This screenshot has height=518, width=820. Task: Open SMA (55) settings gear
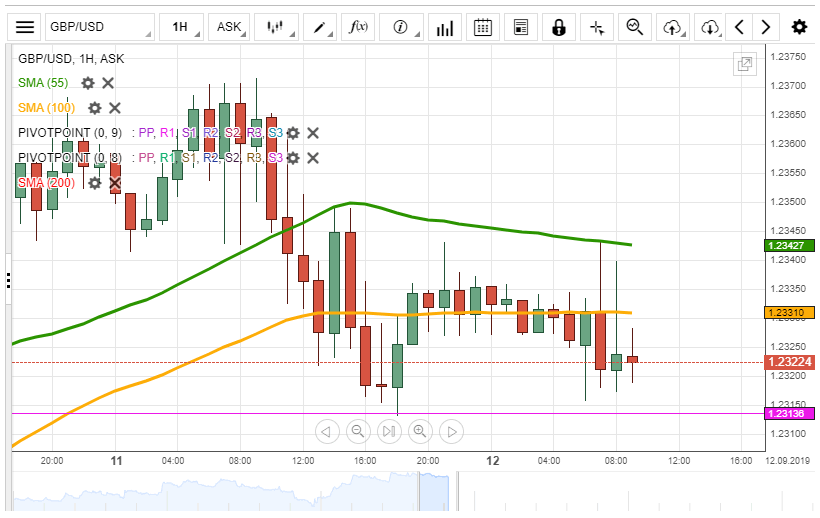click(88, 83)
